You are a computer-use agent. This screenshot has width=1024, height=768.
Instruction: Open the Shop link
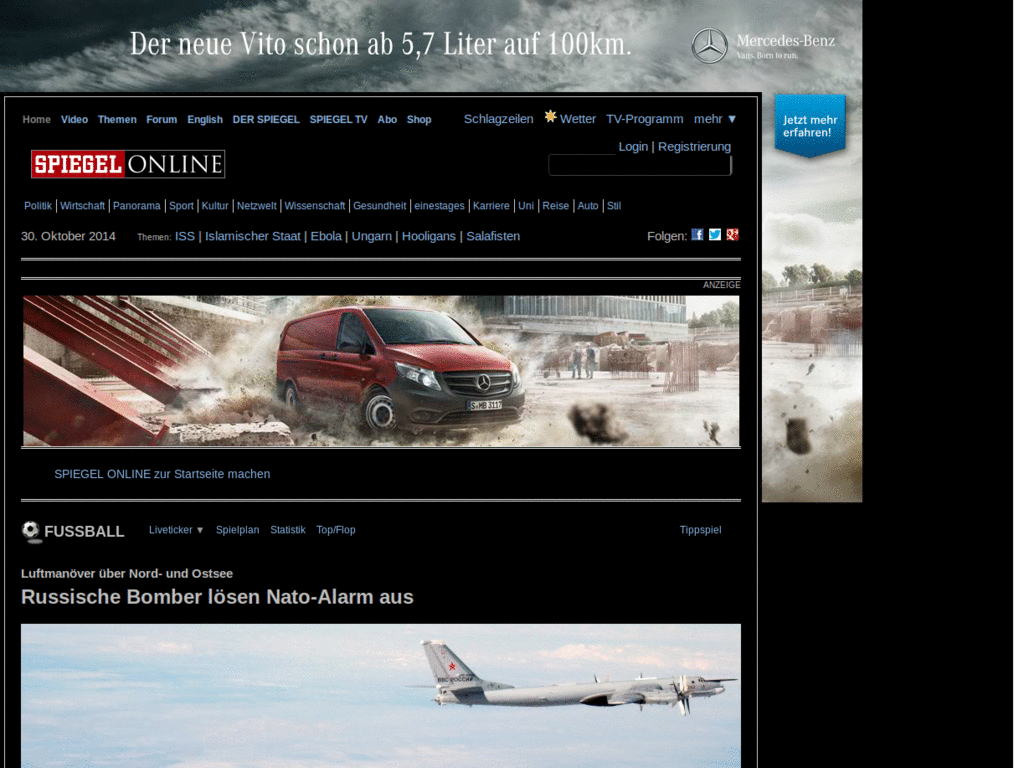(x=419, y=120)
